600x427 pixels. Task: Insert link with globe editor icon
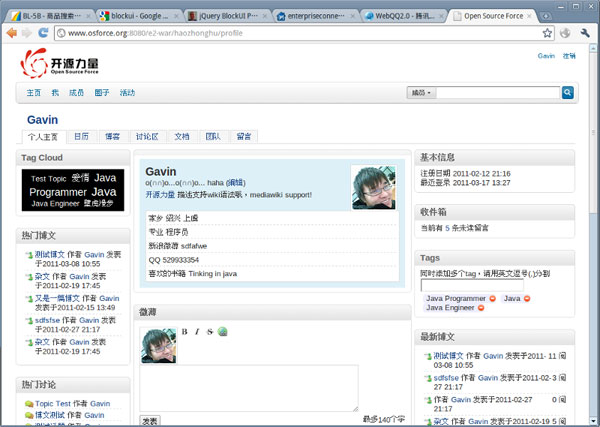pos(222,331)
